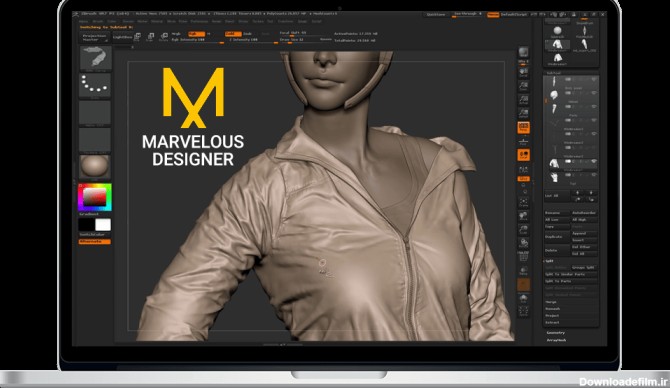The width and height of the screenshot is (670, 388).
Task: Toggle eye on jacket subtool row
Action: pyautogui.click(x=594, y=162)
